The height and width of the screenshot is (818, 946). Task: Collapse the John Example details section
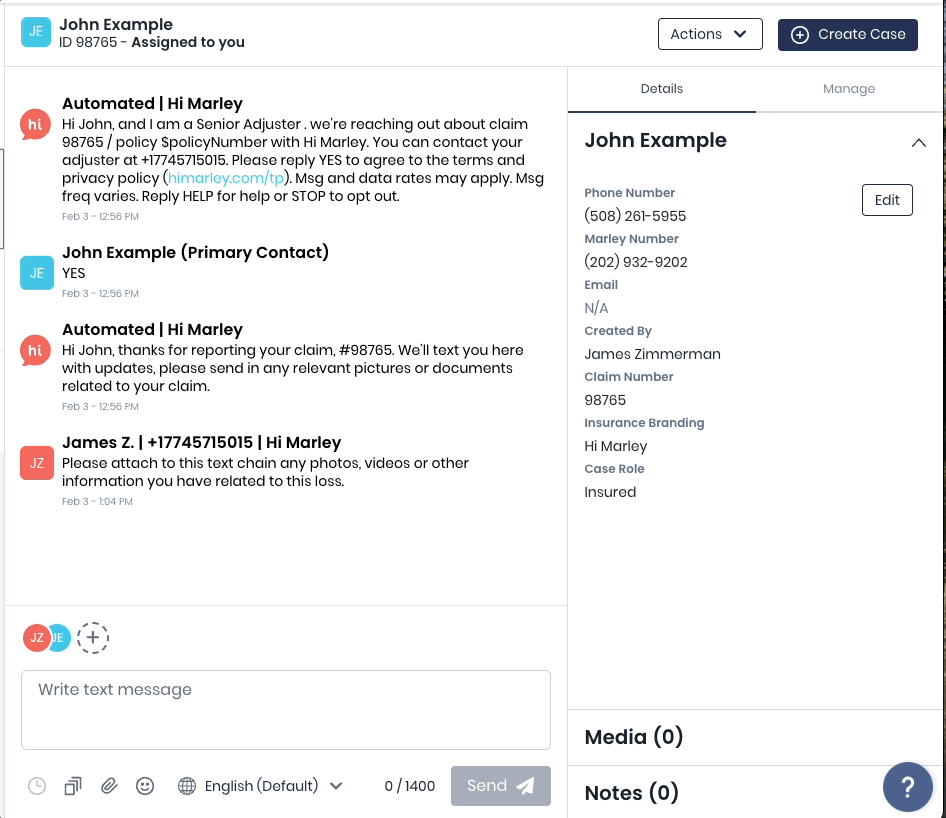918,142
